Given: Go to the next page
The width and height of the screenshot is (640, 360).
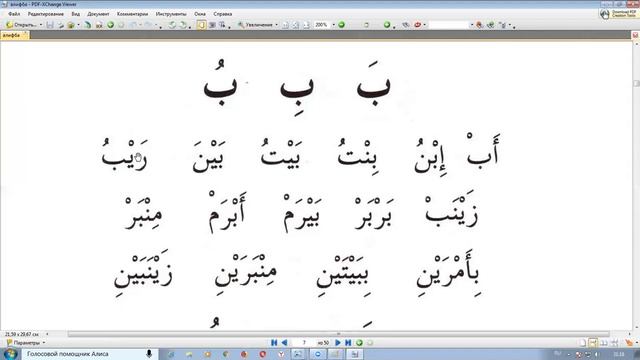Looking at the screenshot, I should pos(338,343).
